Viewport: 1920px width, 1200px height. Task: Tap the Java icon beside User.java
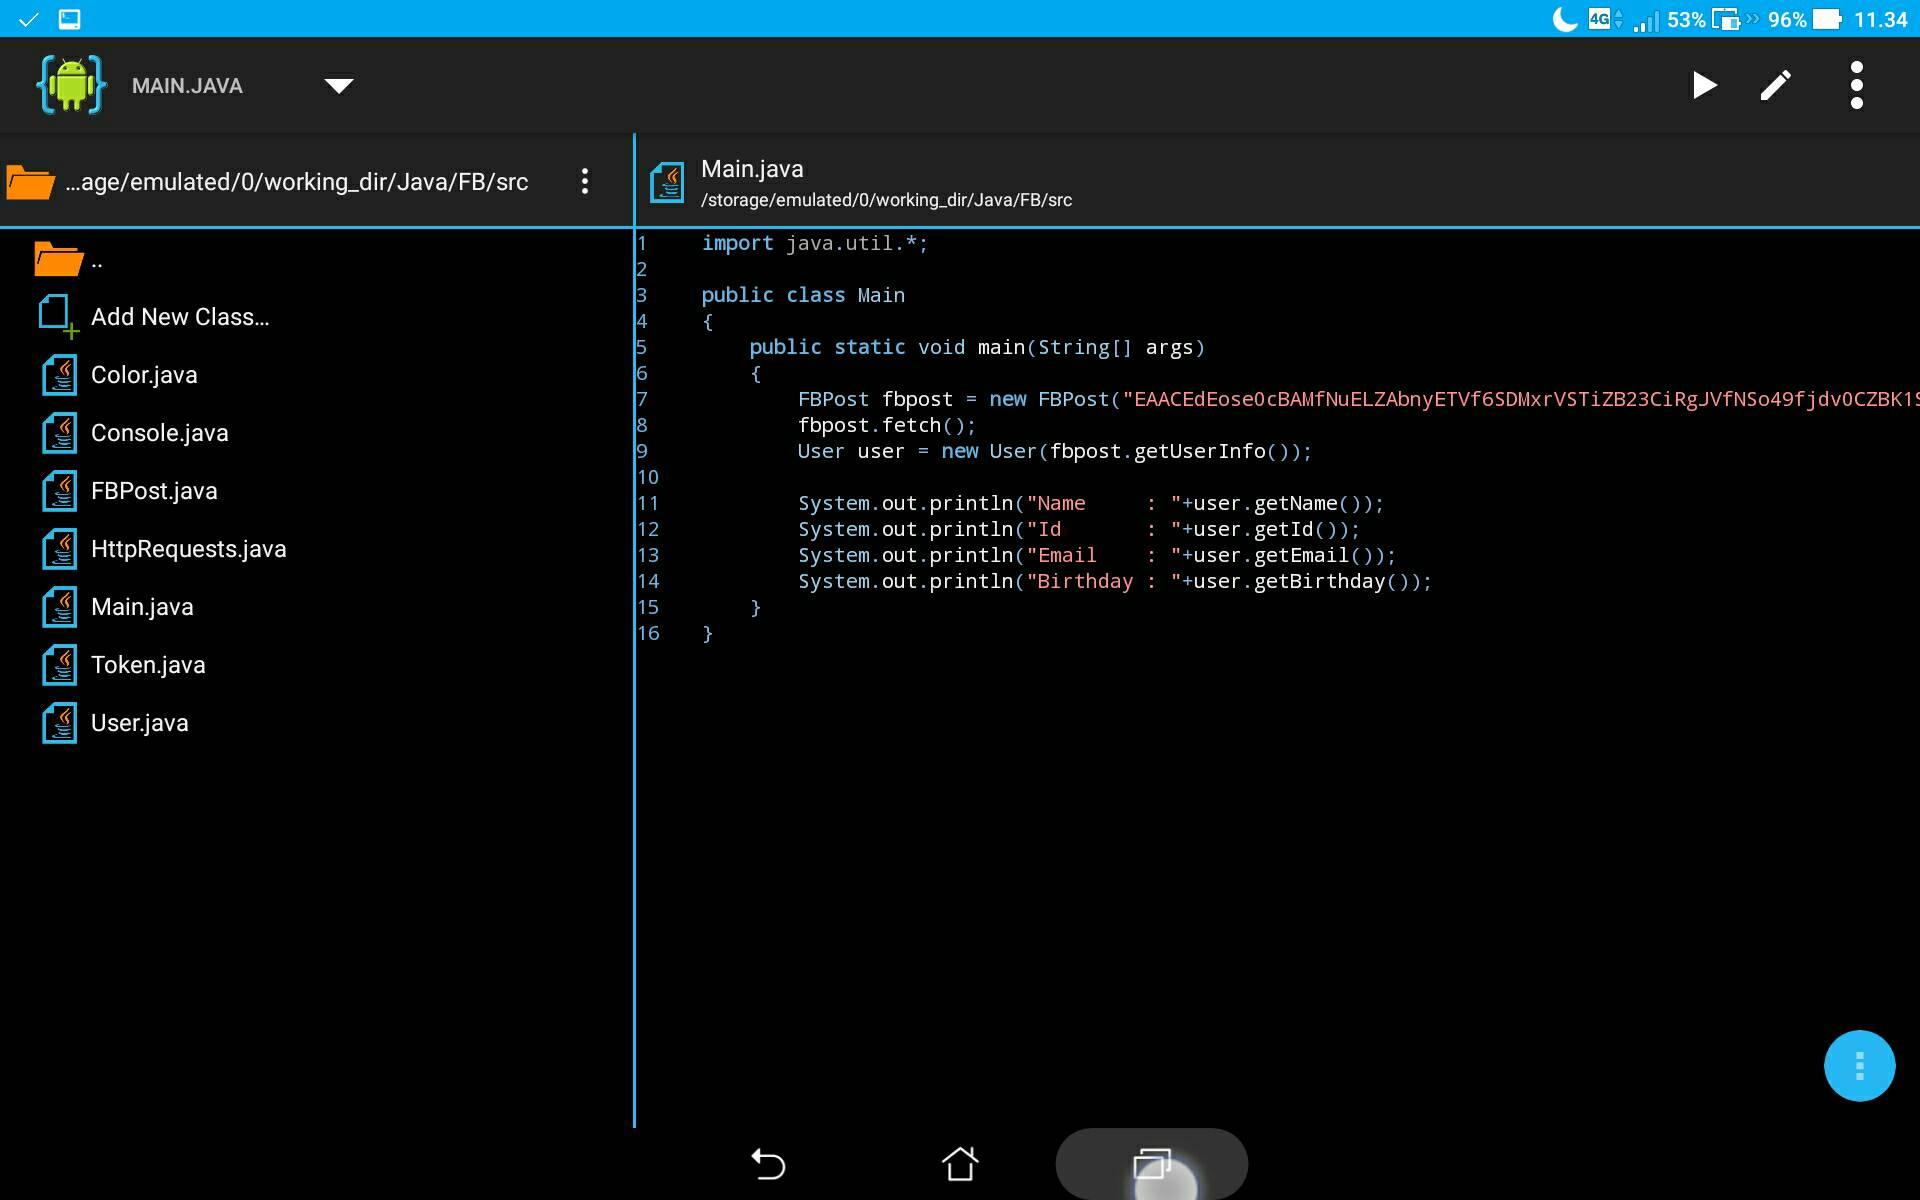point(60,723)
